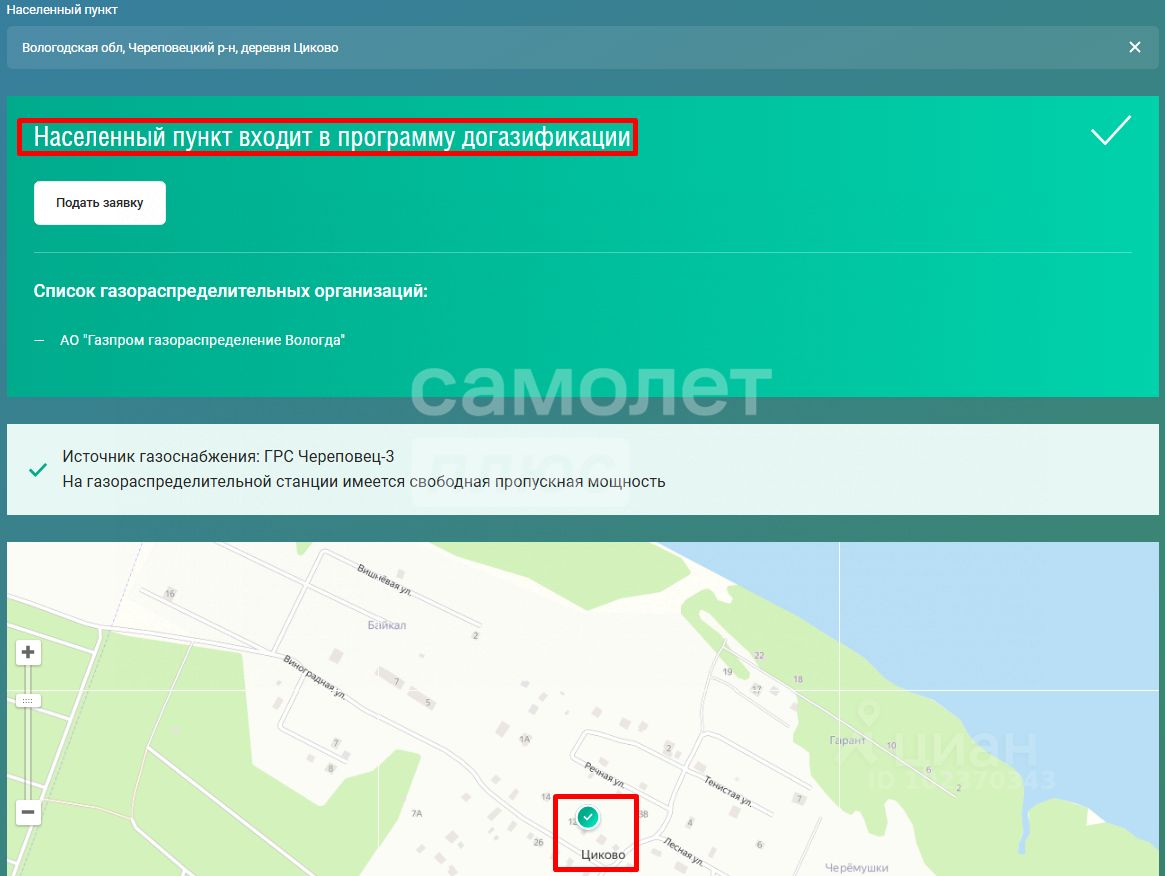The width and height of the screenshot is (1165, 876).
Task: Click the Виноградная ул. street label
Action: (314, 677)
